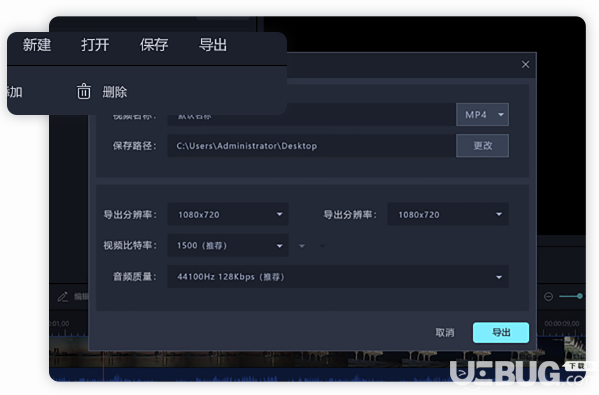Viewport: 599px width, 395px height.
Task: Open the 音频质量 44100Hz 128Kbps dropdown
Action: (x=338, y=277)
